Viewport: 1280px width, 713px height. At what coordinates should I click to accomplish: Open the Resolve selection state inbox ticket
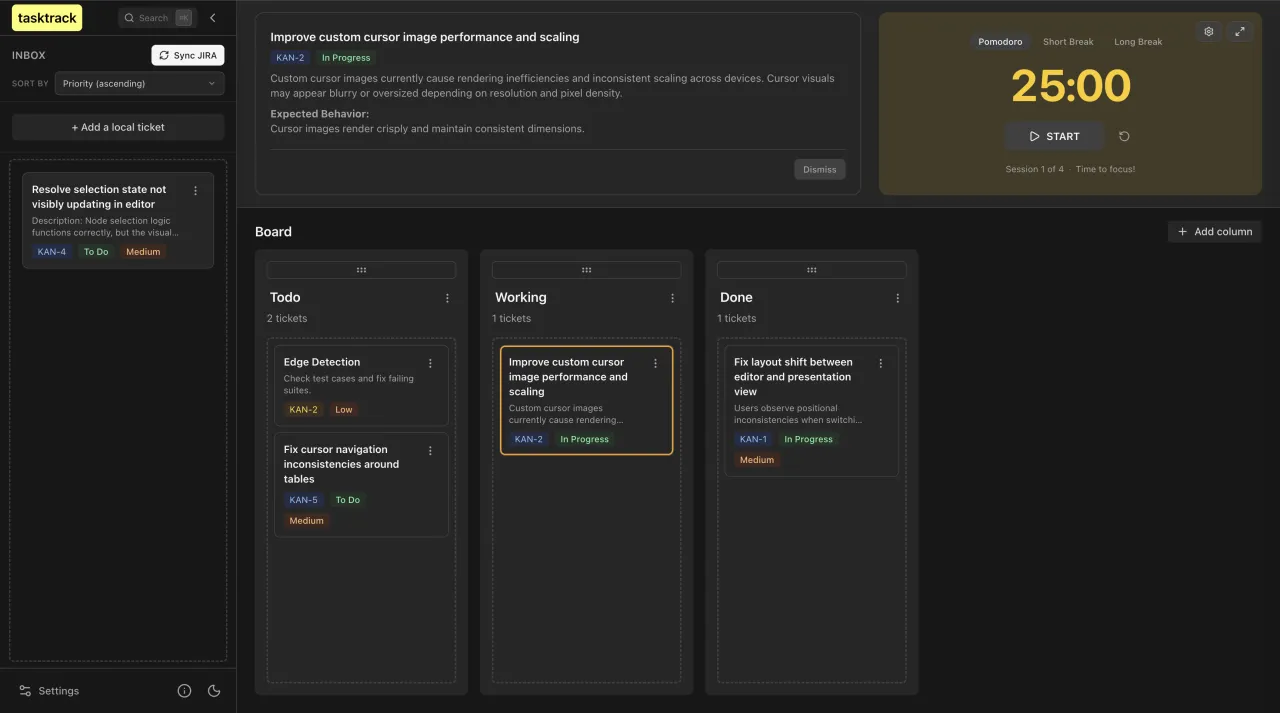pyautogui.click(x=118, y=220)
